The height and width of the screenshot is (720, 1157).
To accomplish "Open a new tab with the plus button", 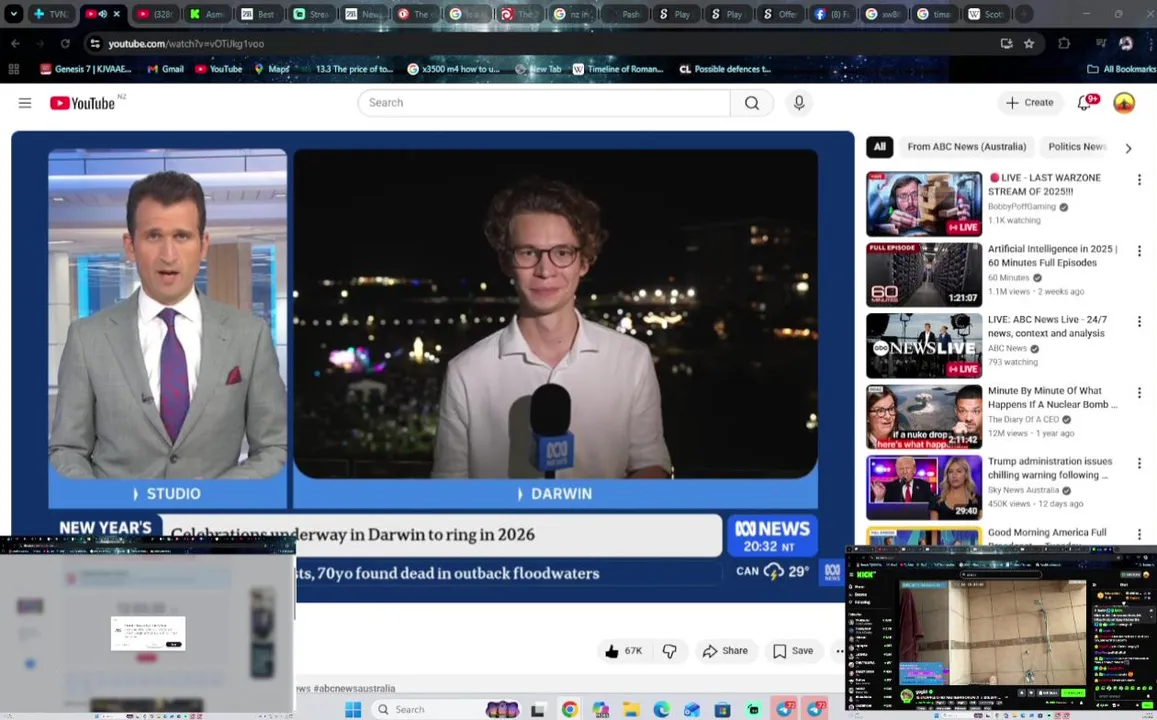I will coord(1024,14).
